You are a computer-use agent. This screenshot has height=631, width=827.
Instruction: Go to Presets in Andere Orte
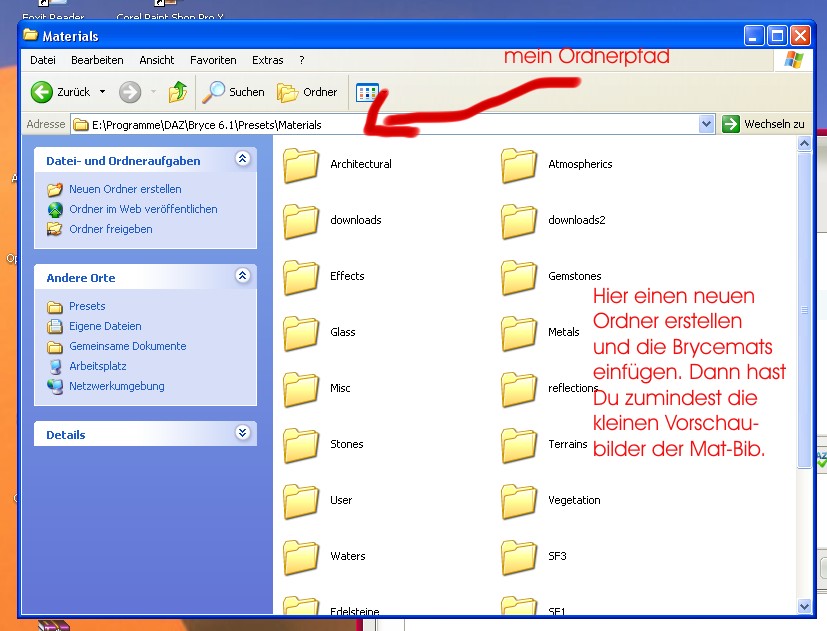[x=87, y=306]
